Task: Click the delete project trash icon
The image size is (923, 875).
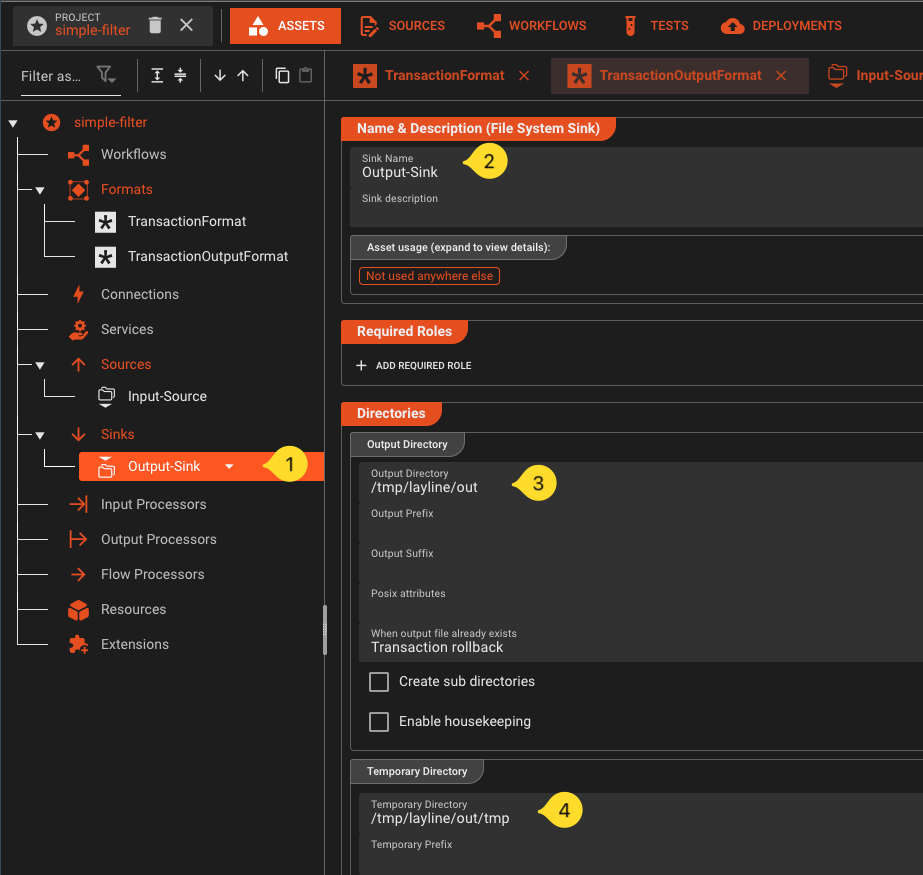Action: 155,25
